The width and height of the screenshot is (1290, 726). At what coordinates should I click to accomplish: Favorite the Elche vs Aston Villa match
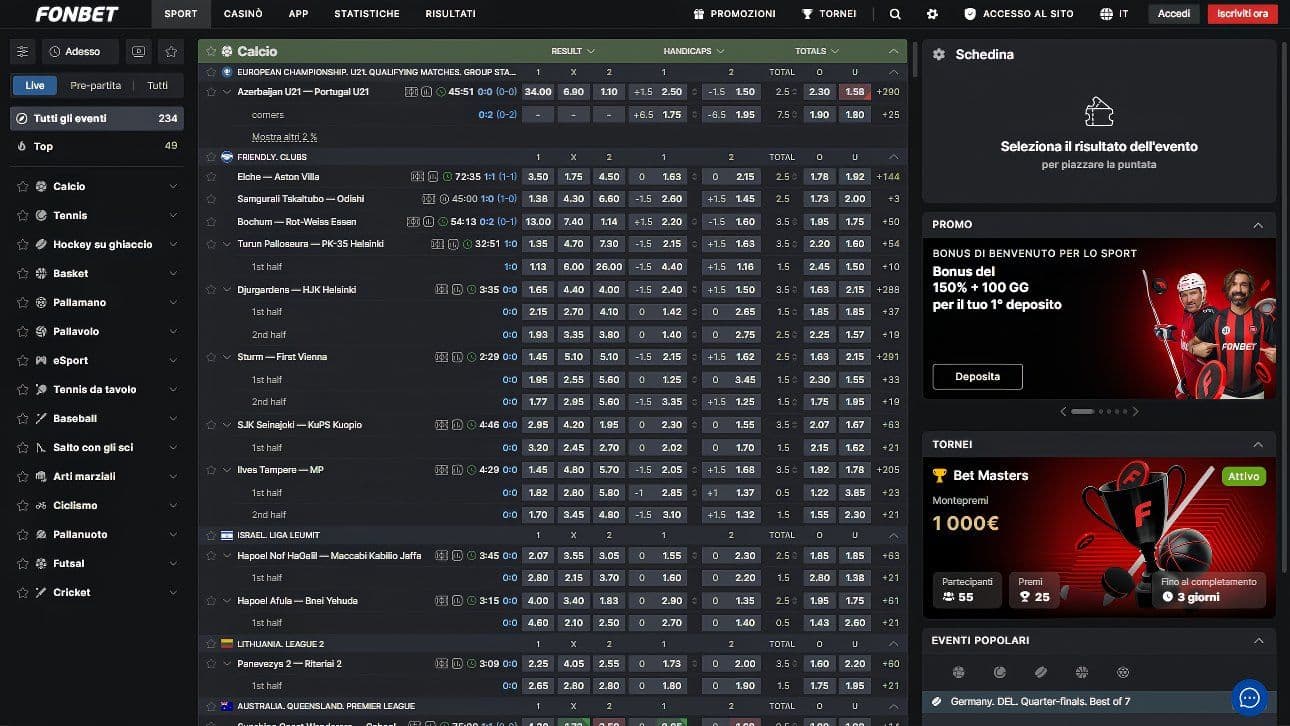click(x=211, y=177)
